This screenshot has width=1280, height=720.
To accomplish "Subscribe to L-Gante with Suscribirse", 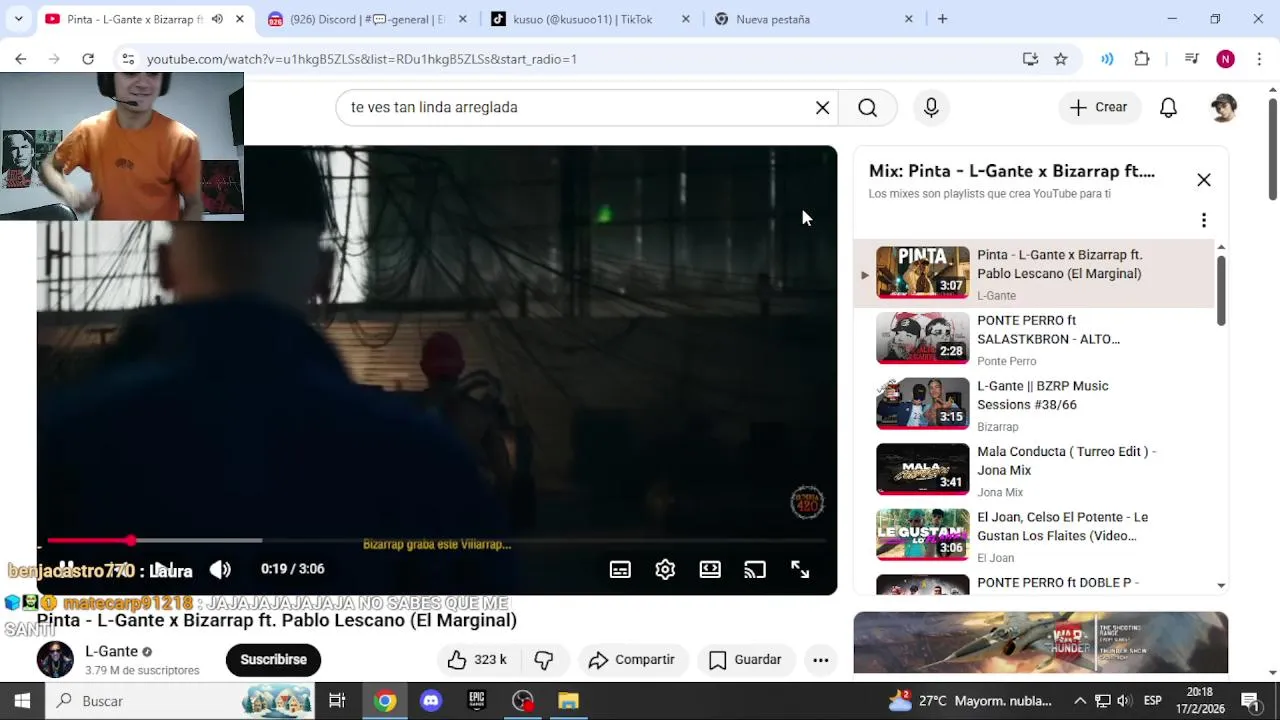I will point(273,660).
